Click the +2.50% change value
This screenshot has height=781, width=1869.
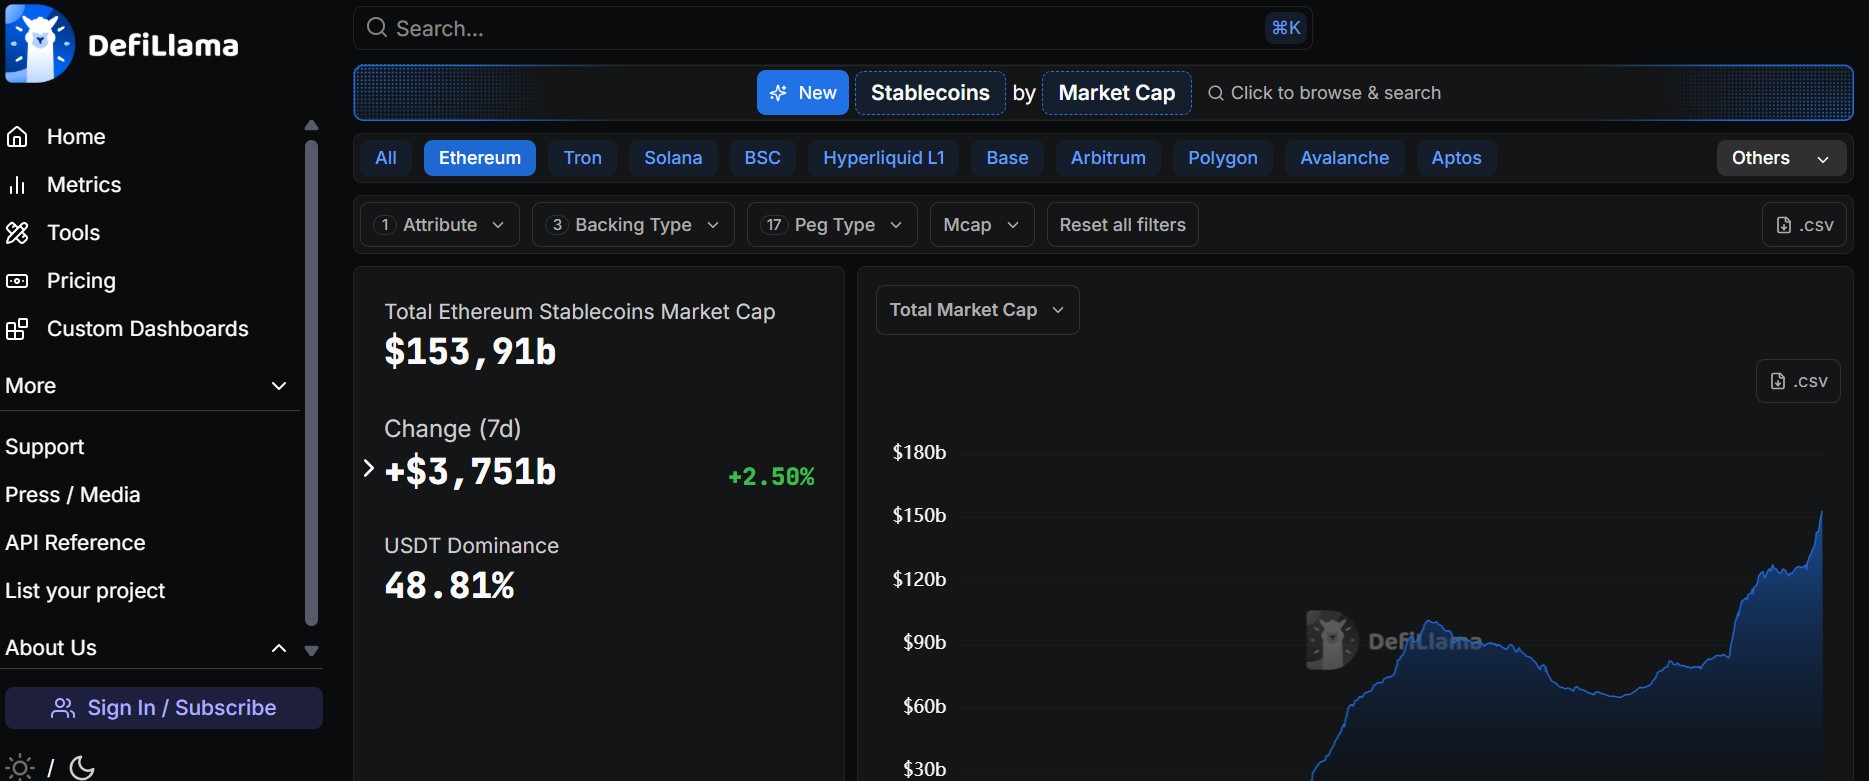click(771, 477)
